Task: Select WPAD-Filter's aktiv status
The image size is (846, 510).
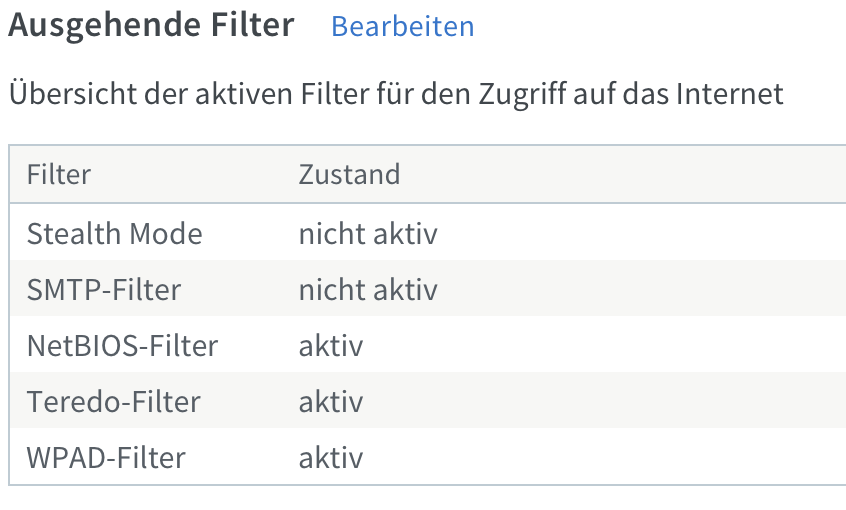Action: (x=331, y=458)
